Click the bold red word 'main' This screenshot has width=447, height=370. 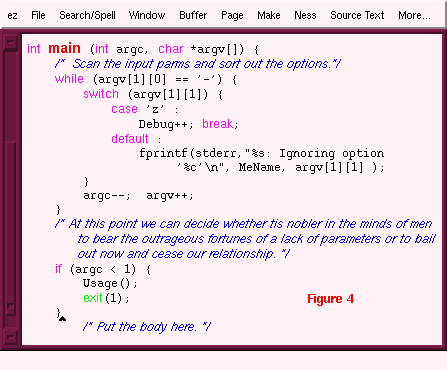click(x=64, y=49)
